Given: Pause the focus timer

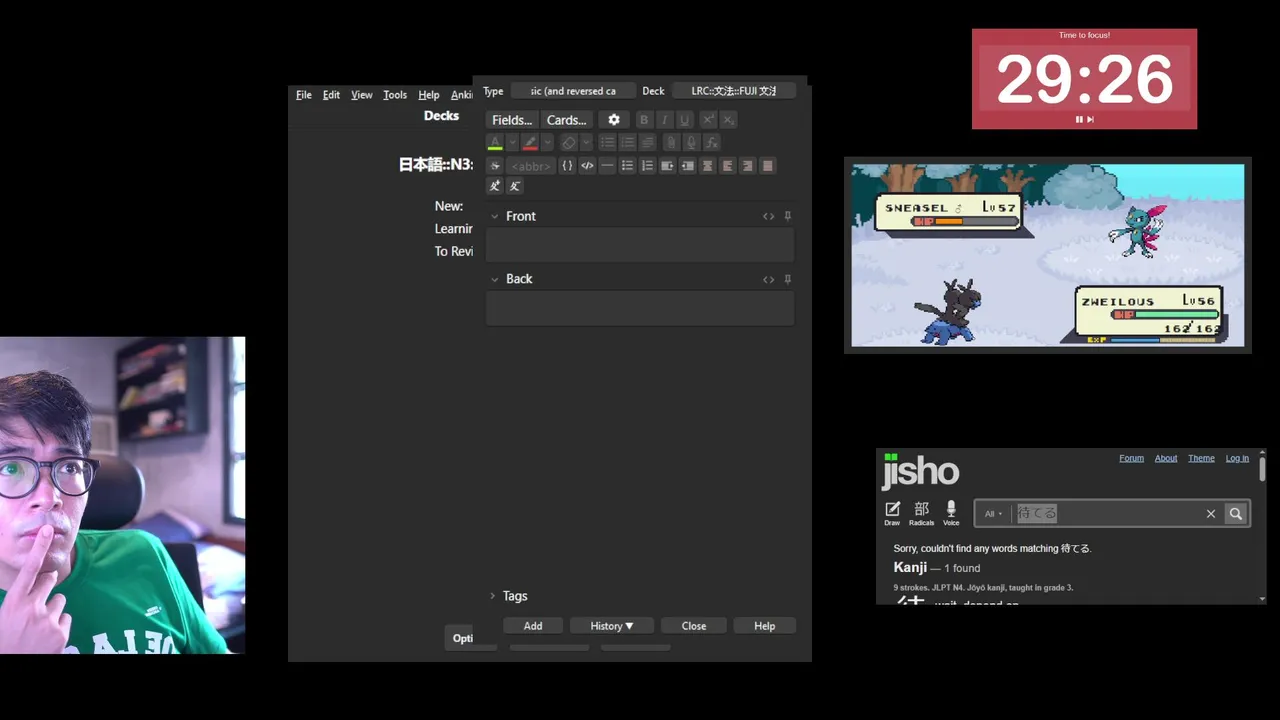Looking at the screenshot, I should tap(1079, 119).
